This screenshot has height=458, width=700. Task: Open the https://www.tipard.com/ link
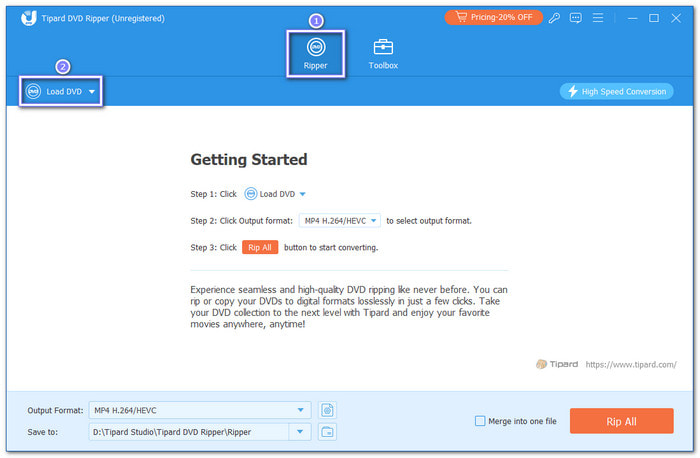click(x=631, y=365)
